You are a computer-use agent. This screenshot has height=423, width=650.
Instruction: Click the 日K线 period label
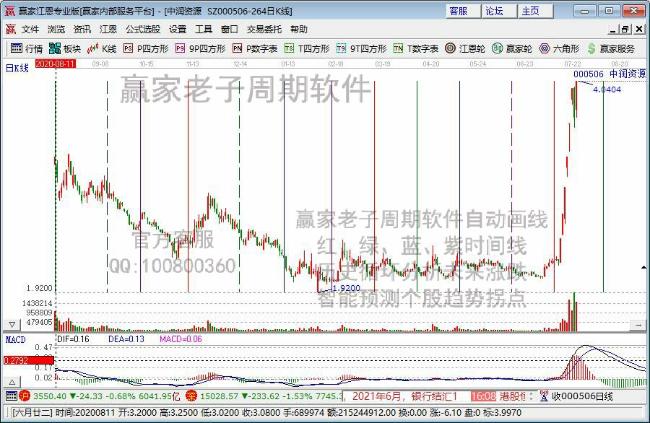tap(16, 68)
